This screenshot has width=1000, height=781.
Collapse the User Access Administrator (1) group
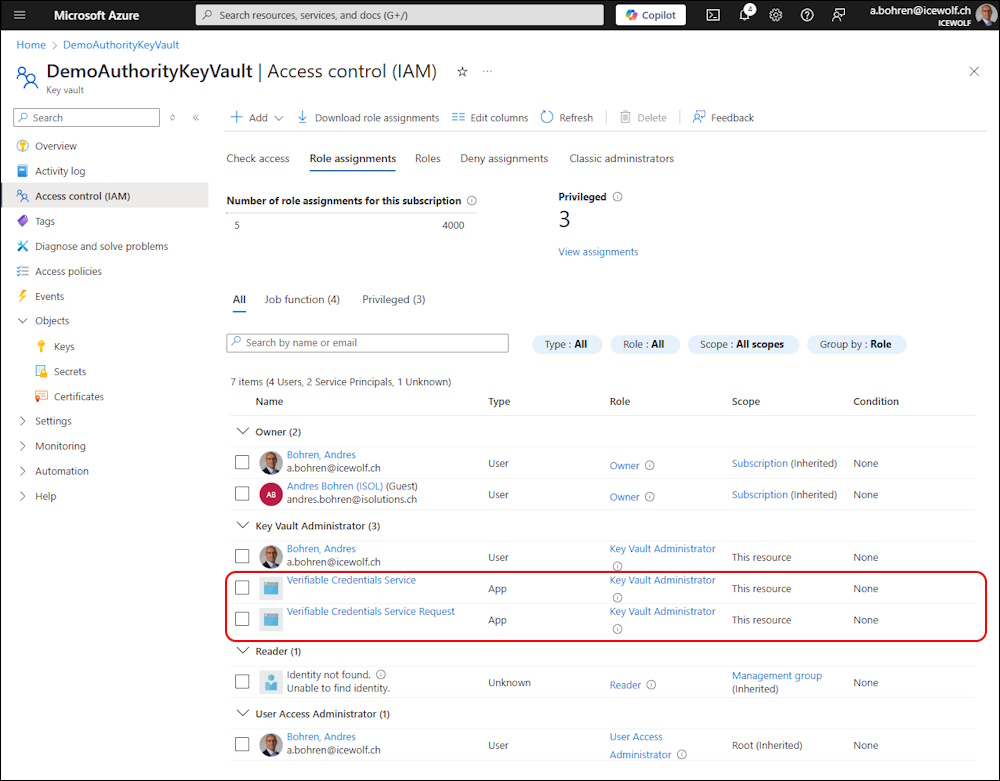click(242, 713)
